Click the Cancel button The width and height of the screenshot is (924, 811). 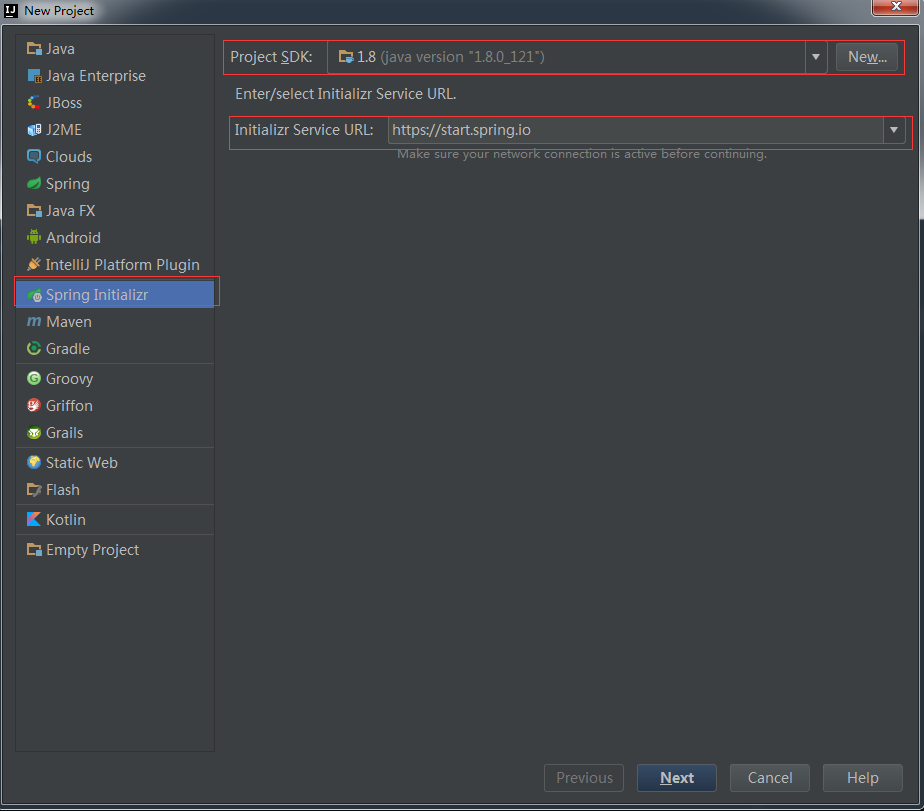pos(770,778)
